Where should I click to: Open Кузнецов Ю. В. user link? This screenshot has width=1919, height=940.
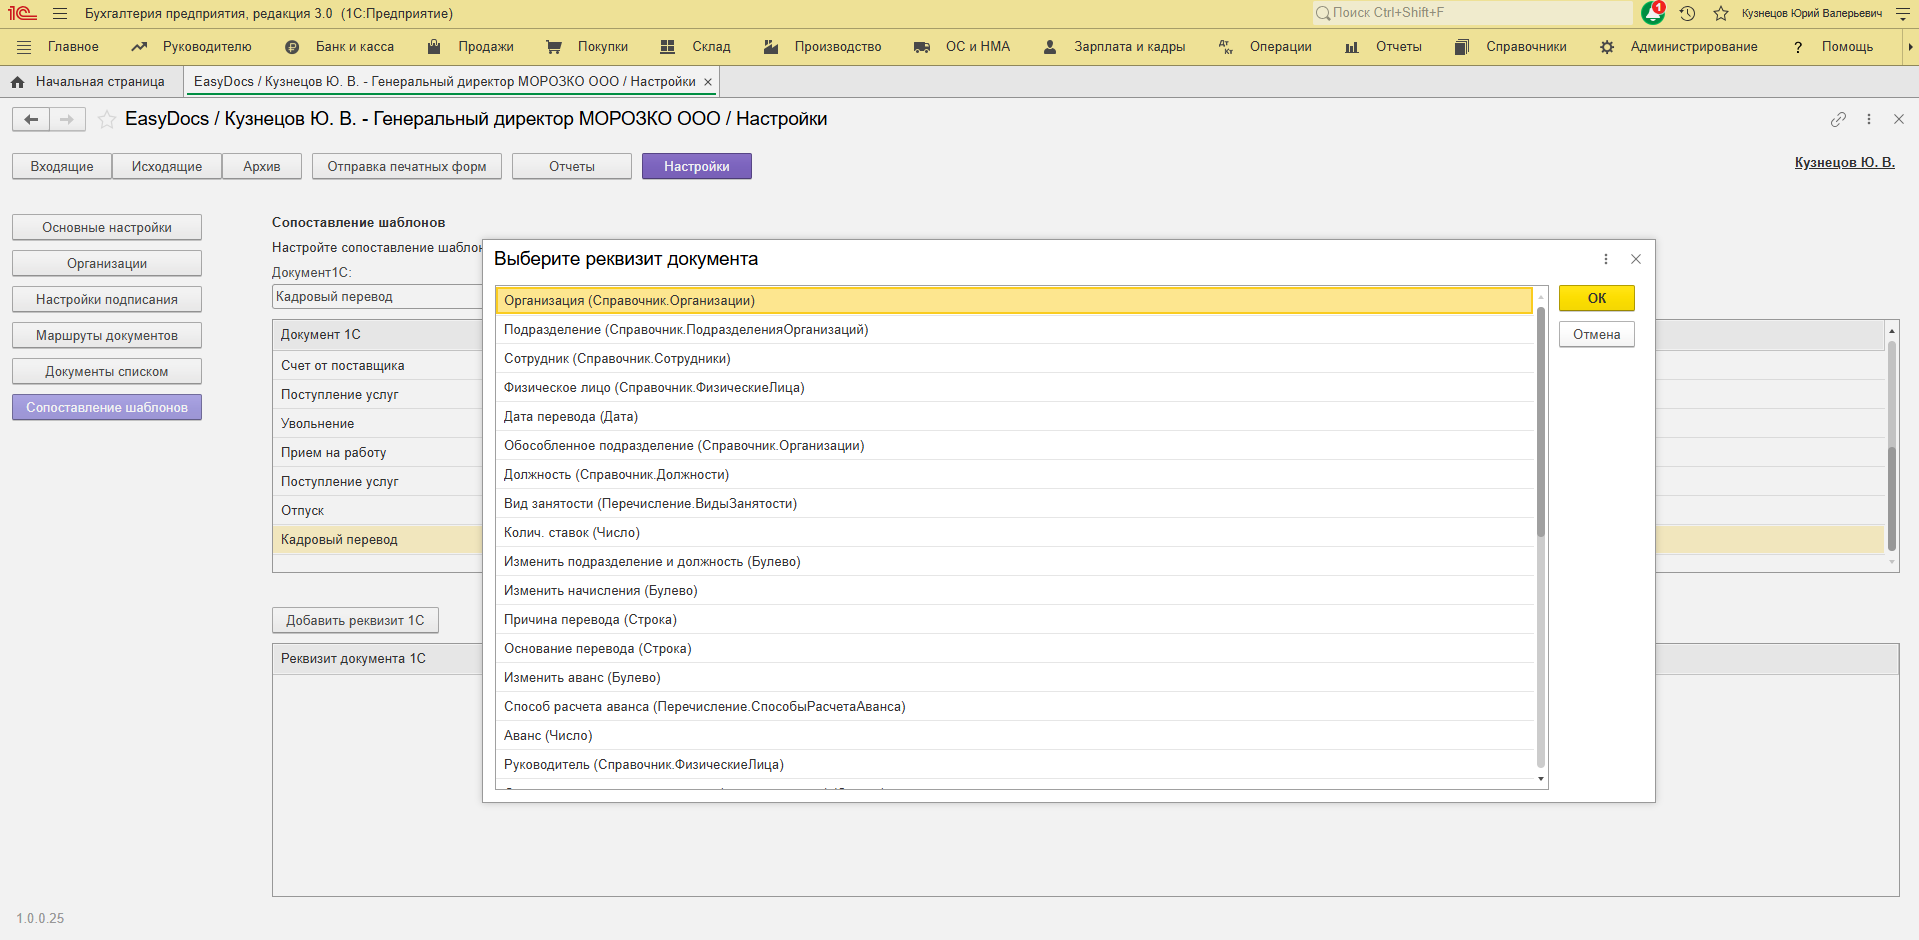[x=1844, y=162]
